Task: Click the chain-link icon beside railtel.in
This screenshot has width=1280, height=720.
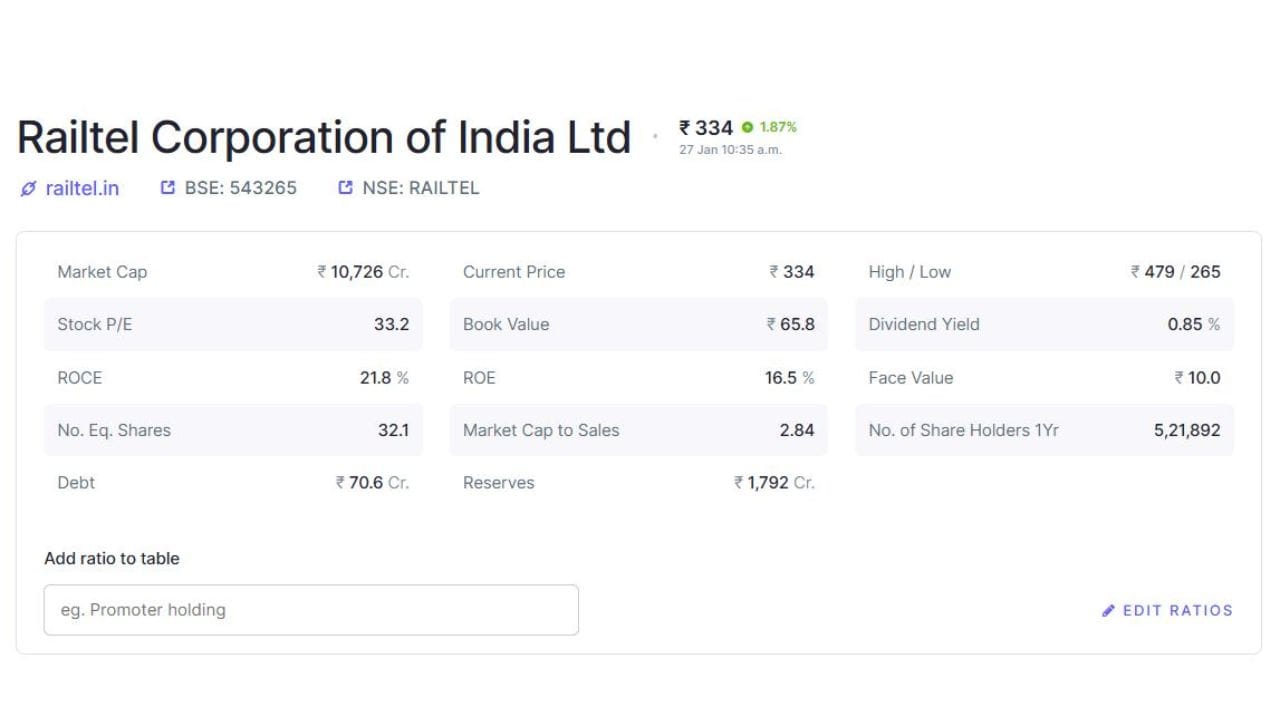Action: coord(28,189)
